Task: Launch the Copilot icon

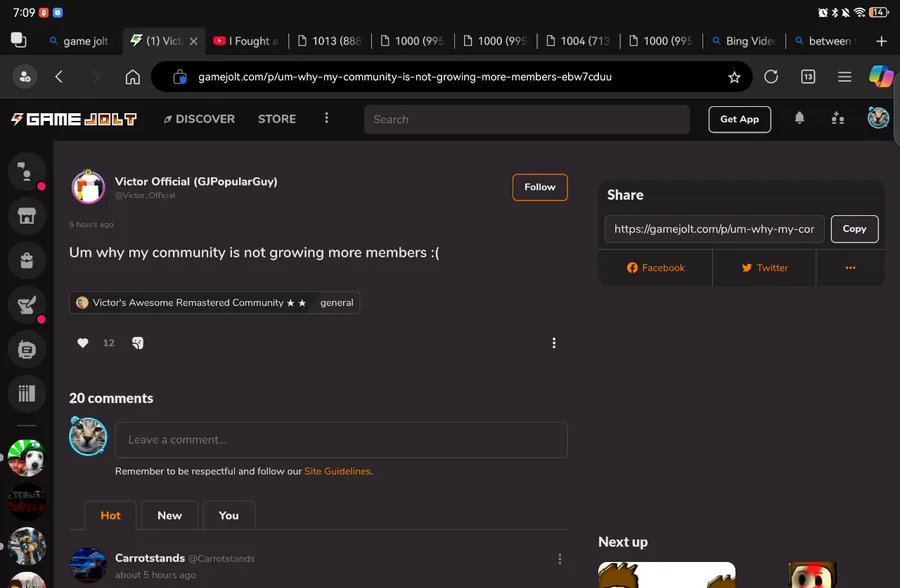Action: (880, 76)
